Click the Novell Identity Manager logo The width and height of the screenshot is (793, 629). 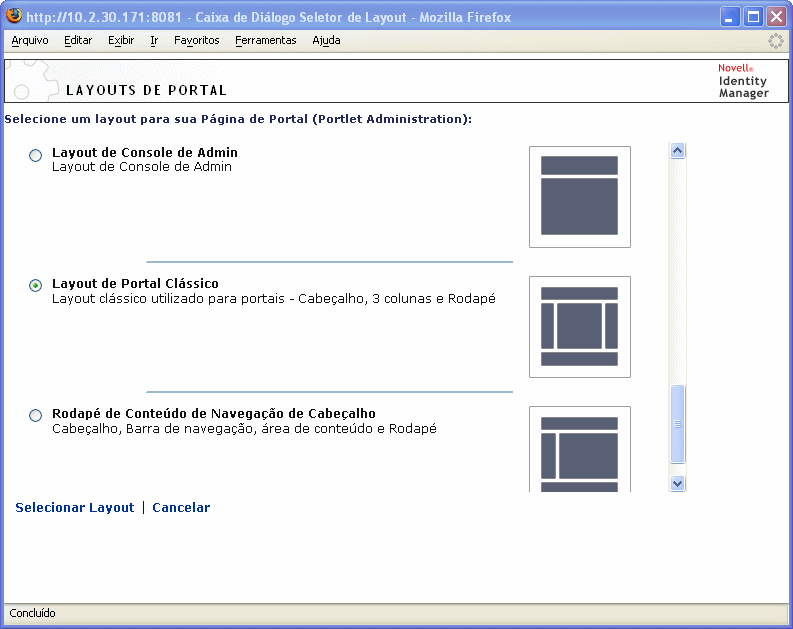point(743,81)
